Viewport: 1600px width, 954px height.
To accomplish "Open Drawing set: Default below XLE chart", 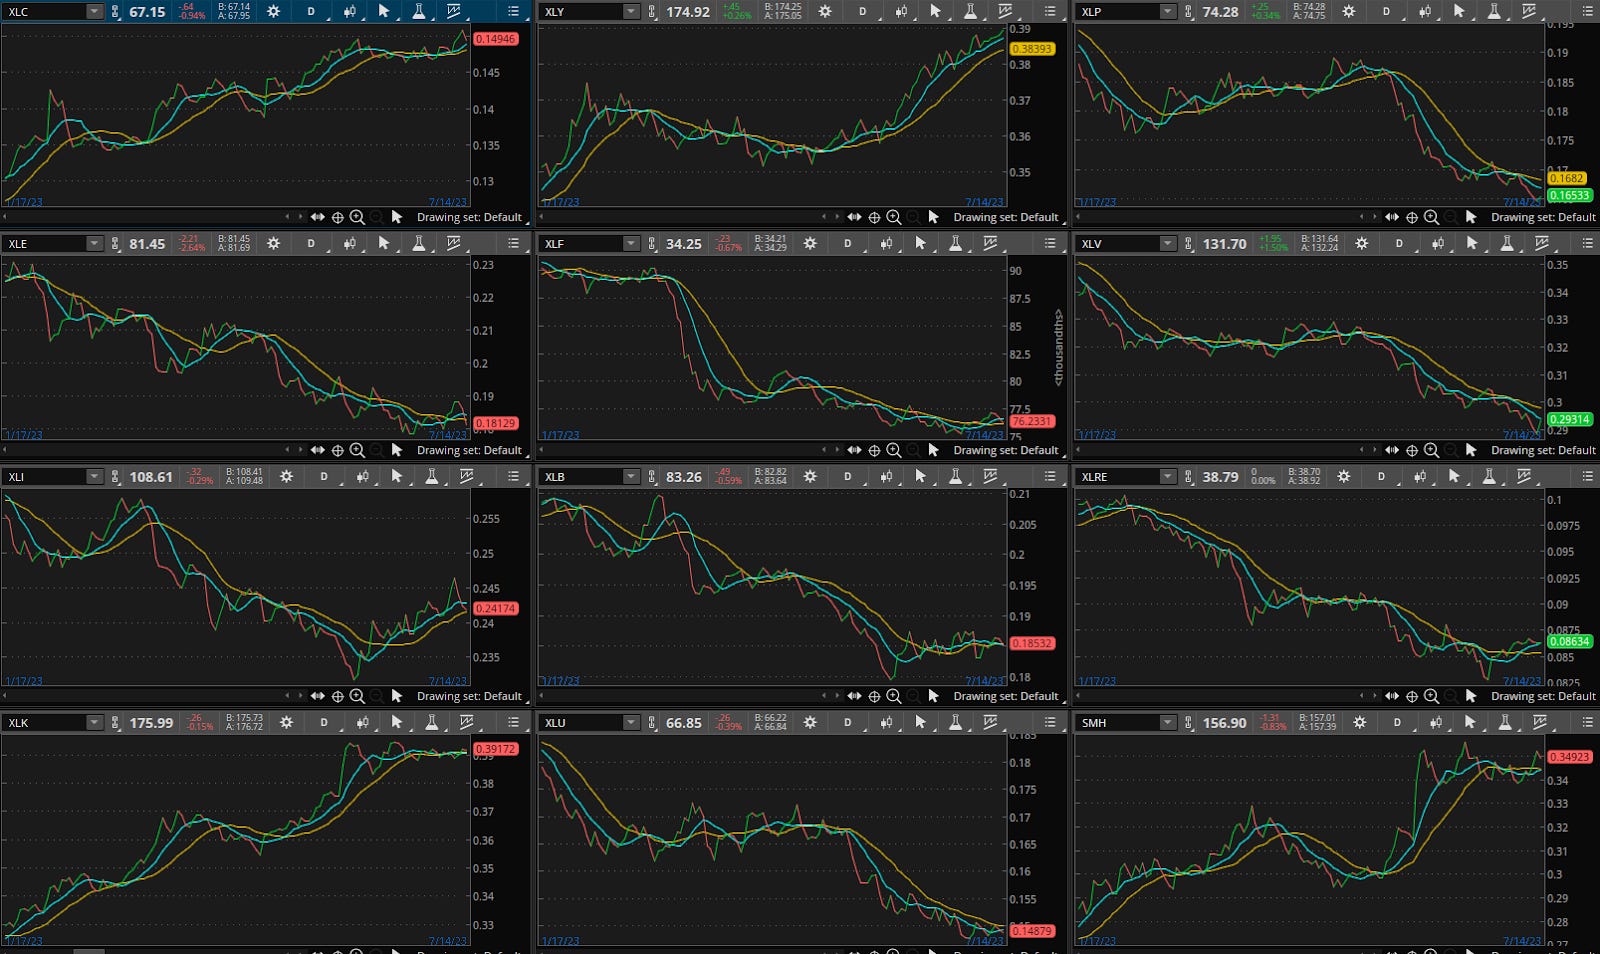I will point(469,450).
